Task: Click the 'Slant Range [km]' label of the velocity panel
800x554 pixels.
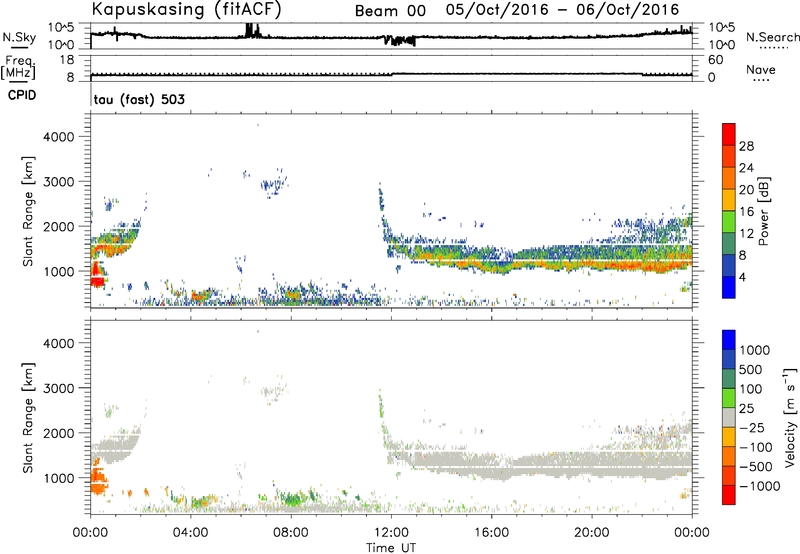Action: point(28,417)
